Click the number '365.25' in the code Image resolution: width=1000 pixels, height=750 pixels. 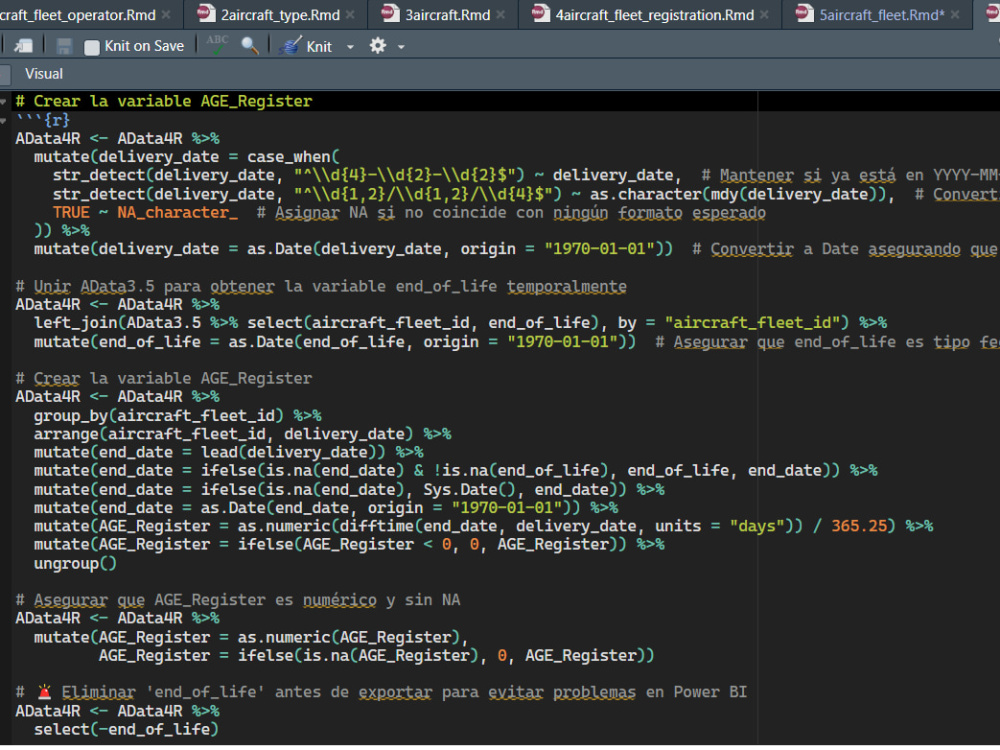[x=859, y=526]
